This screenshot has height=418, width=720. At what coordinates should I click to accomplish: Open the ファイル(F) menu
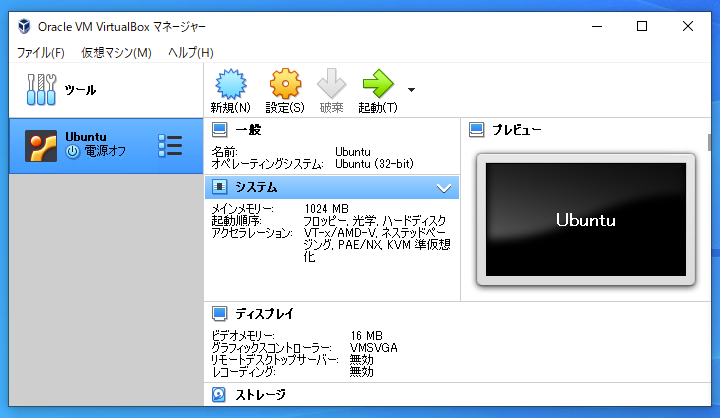point(40,53)
